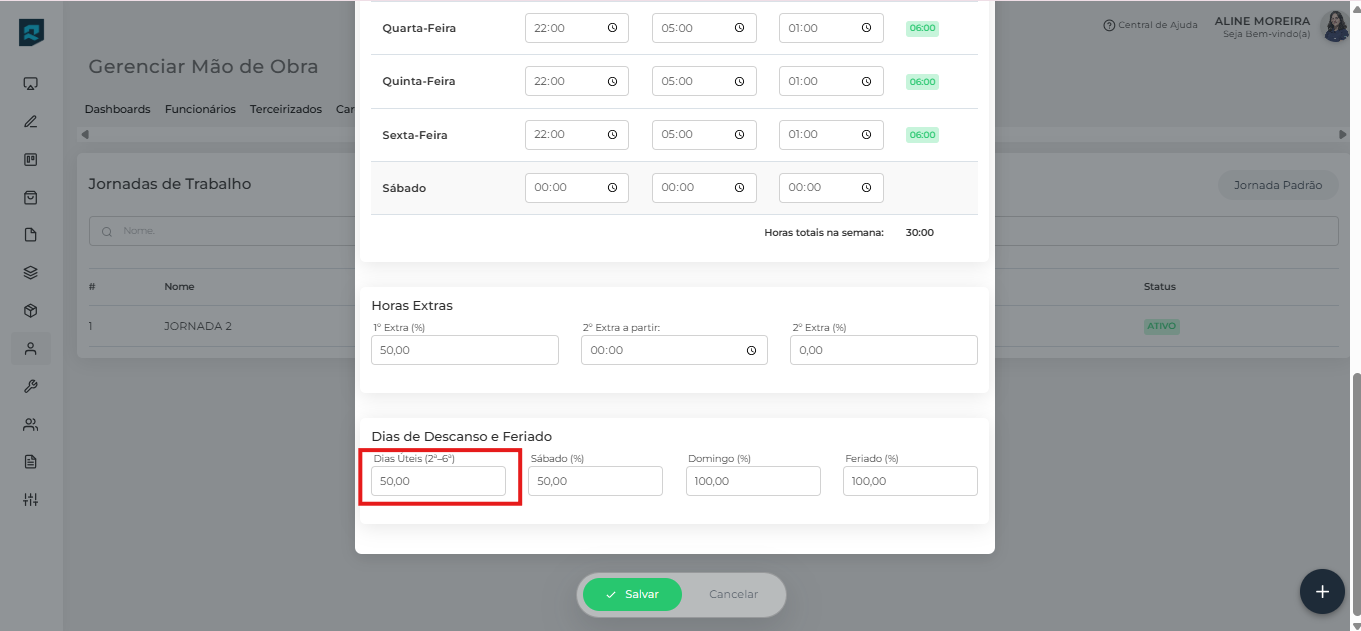1361x631 pixels.
Task: Click the sliders settings icon in sidebar
Action: point(30,500)
